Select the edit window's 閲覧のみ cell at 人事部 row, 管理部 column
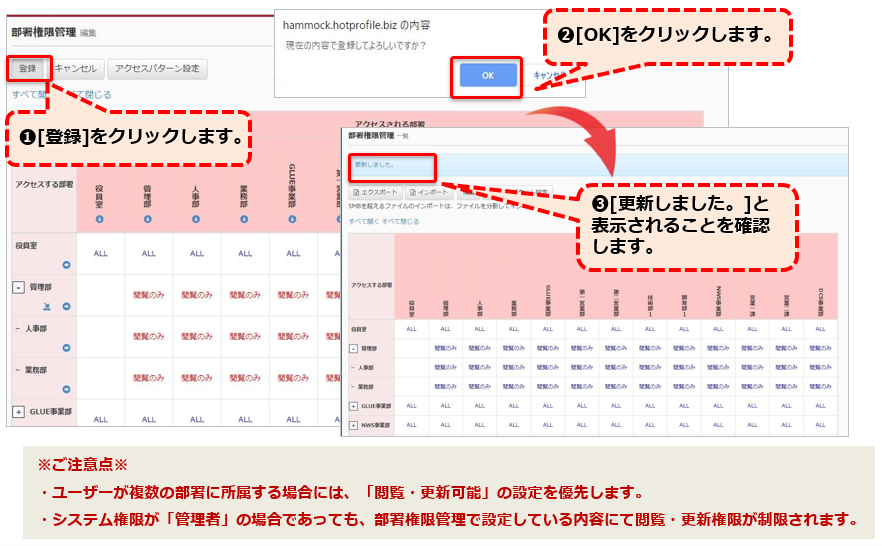Screen dimensions: 882x546 (x=148, y=337)
